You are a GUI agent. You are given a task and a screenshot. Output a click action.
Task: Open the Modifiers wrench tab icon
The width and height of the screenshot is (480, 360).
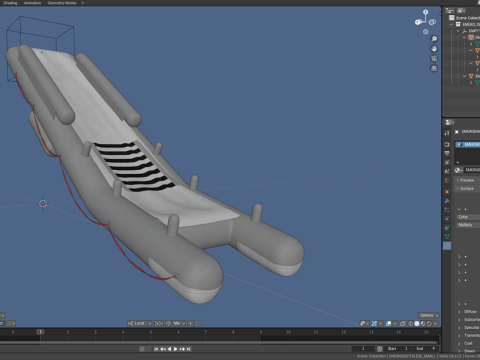pyautogui.click(x=447, y=201)
